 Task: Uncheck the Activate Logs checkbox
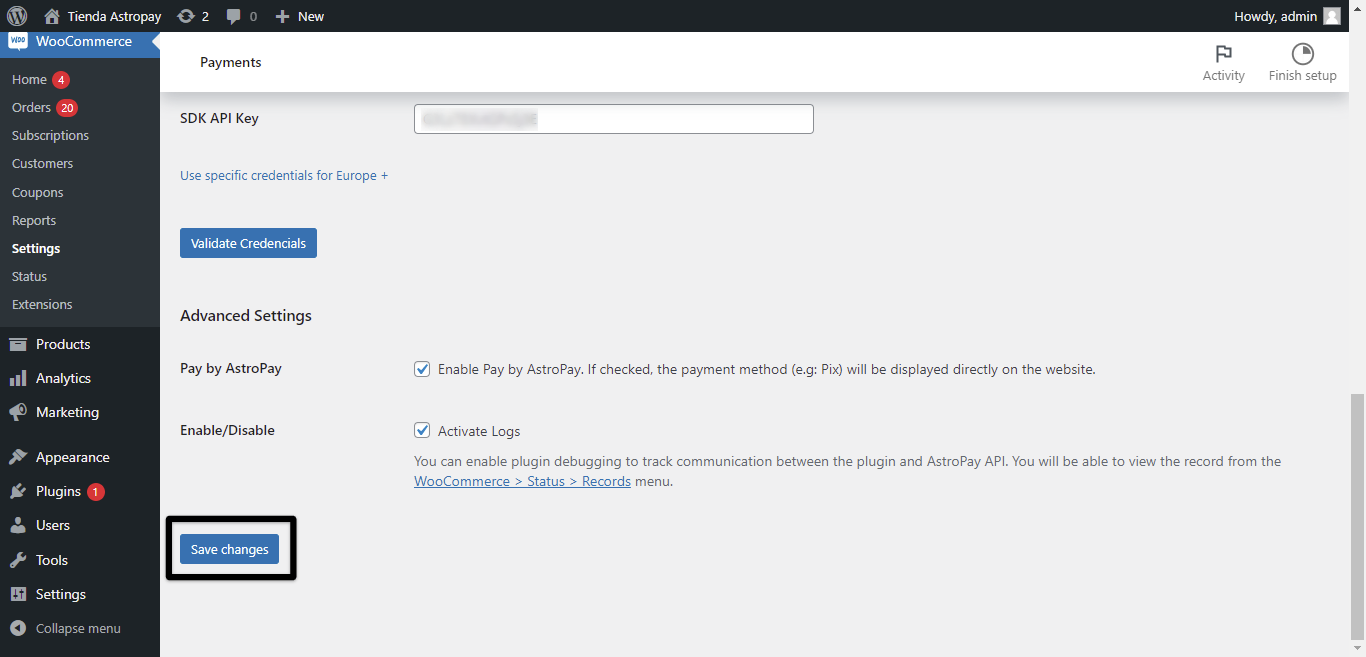(x=422, y=431)
